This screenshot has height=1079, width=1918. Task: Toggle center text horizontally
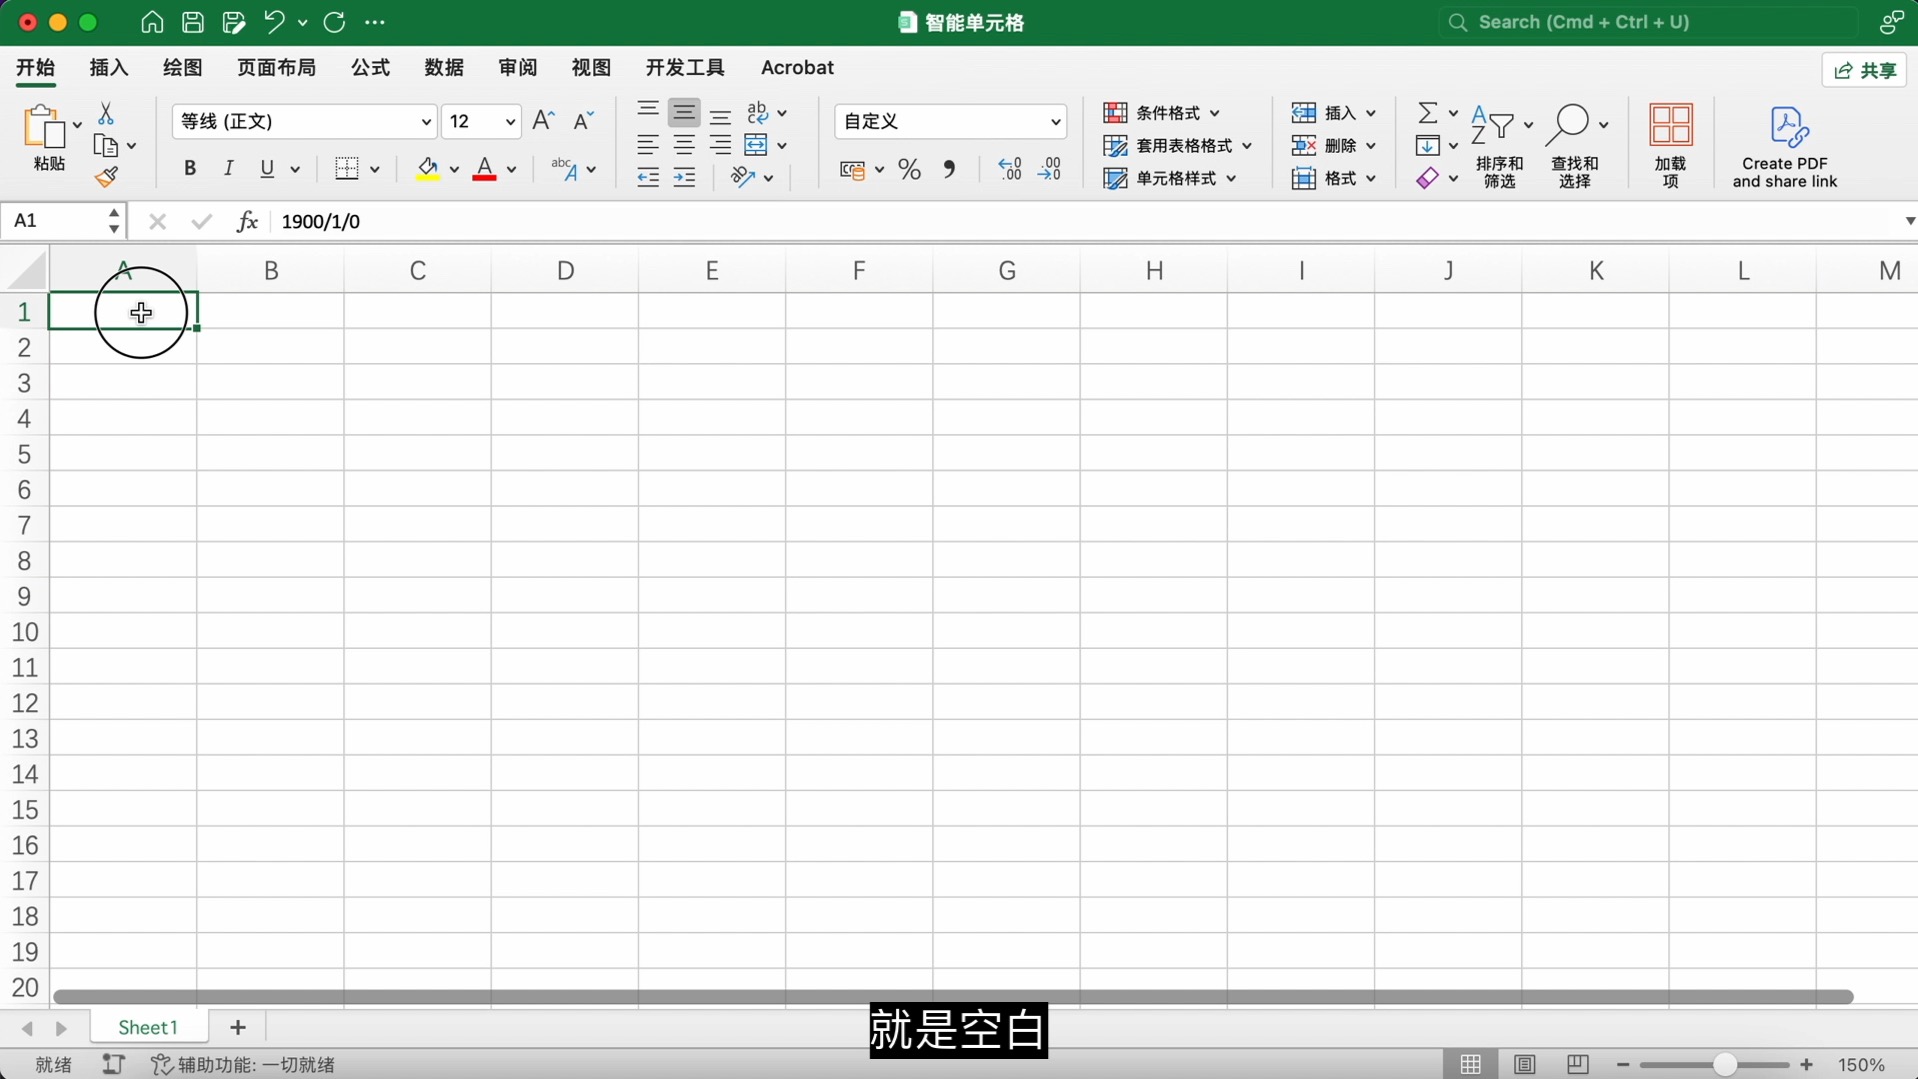(684, 145)
